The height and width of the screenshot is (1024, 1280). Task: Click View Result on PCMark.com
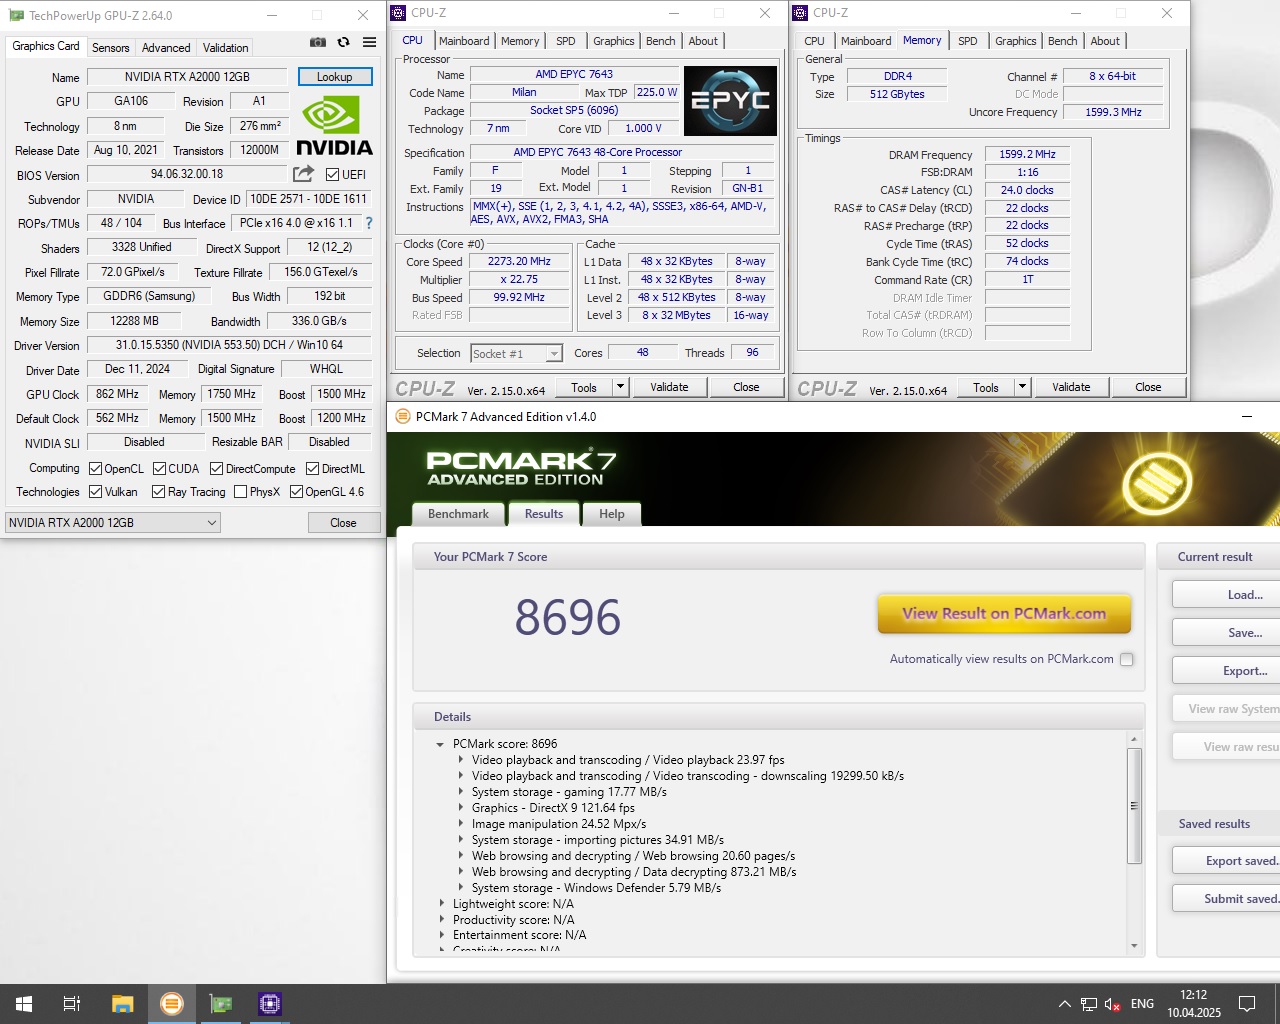(1004, 614)
